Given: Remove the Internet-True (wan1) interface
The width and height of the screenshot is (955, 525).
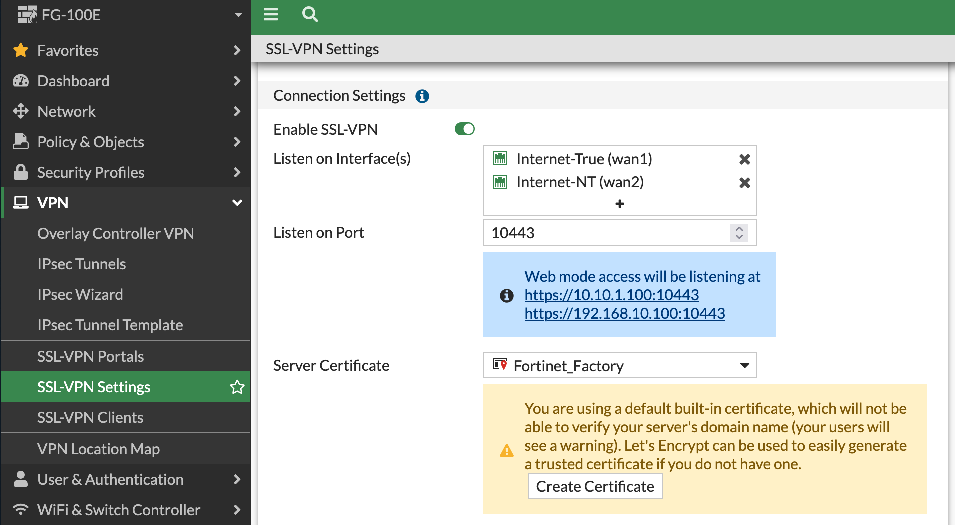Looking at the screenshot, I should [744, 159].
